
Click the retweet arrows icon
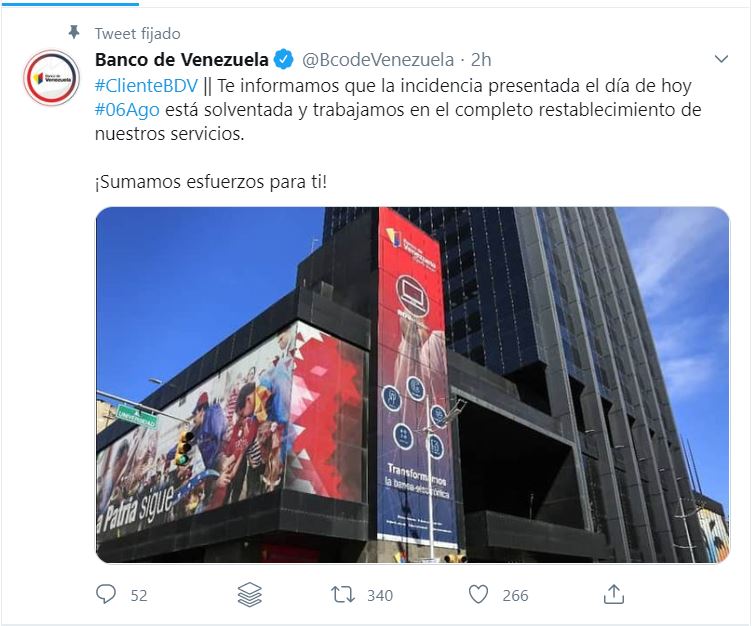point(343,595)
